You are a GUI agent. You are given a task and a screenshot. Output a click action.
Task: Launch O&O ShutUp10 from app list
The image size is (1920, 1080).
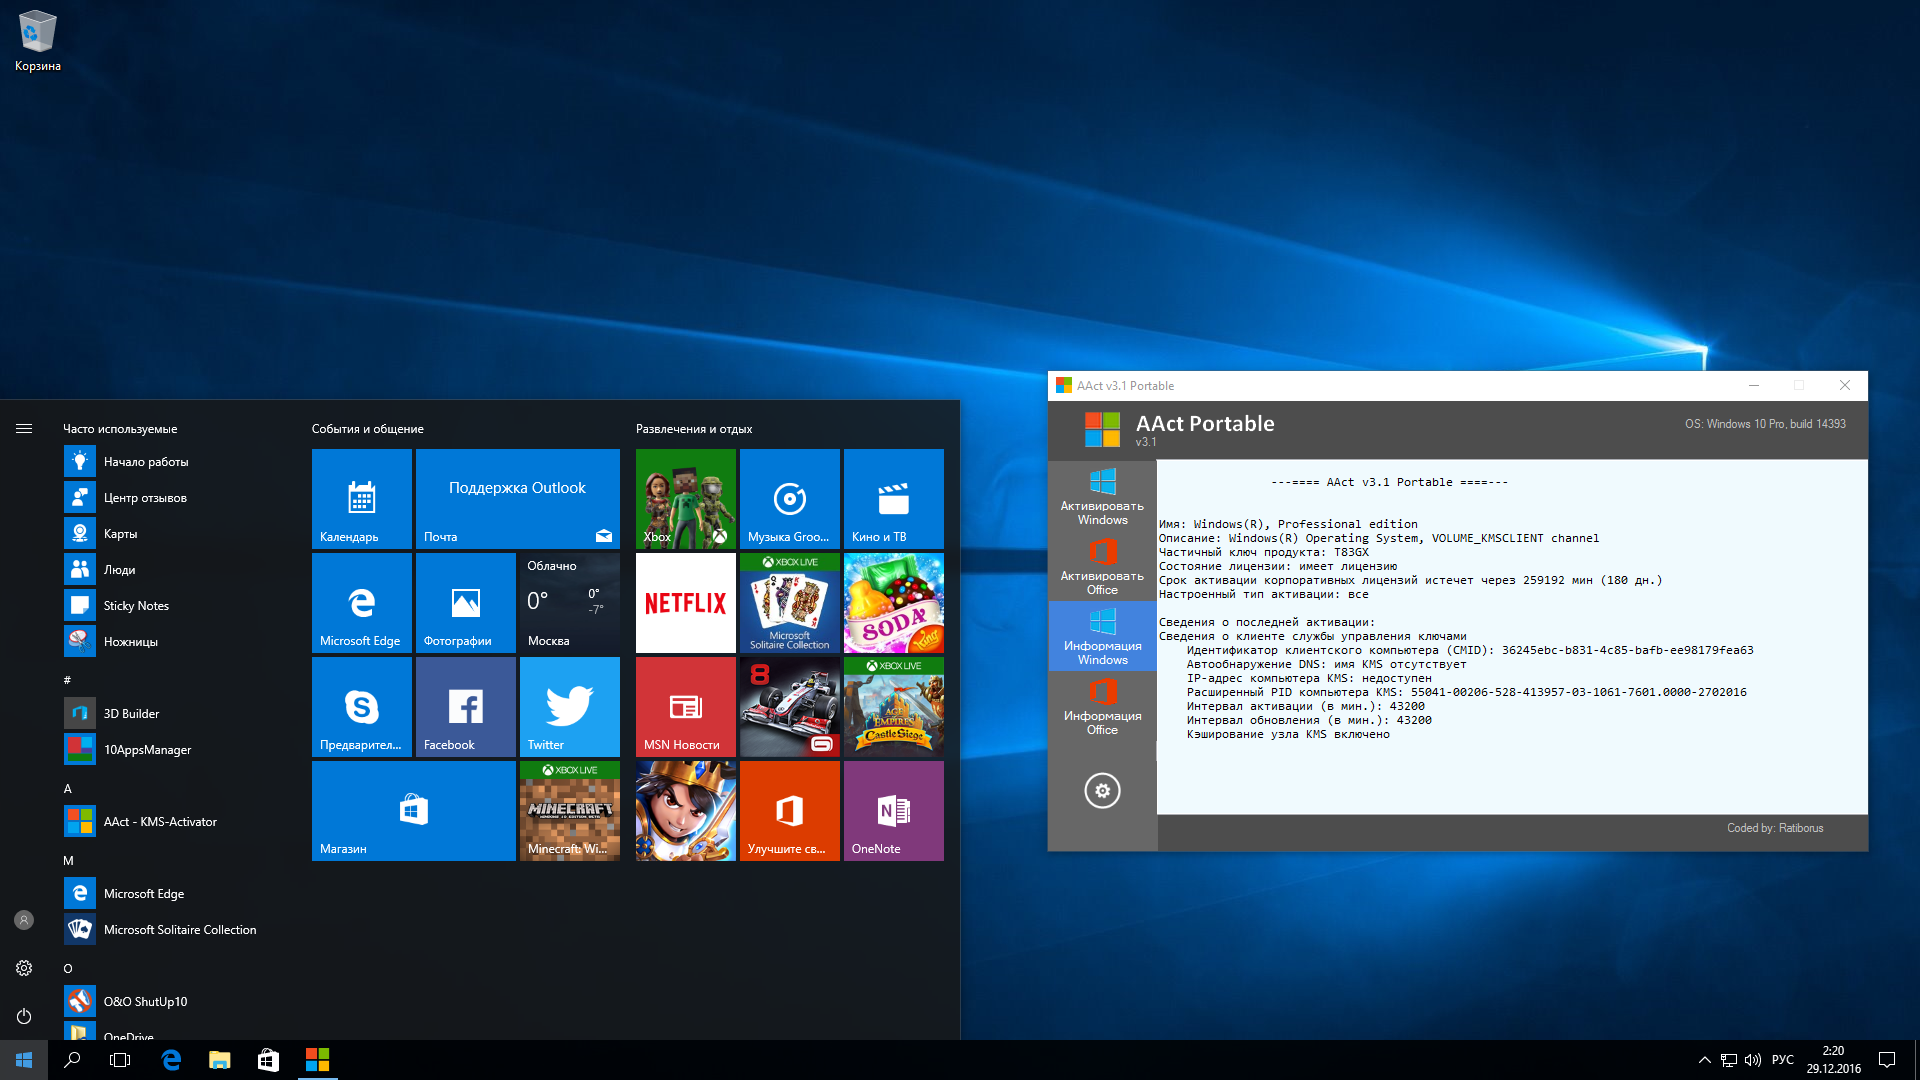click(170, 1002)
